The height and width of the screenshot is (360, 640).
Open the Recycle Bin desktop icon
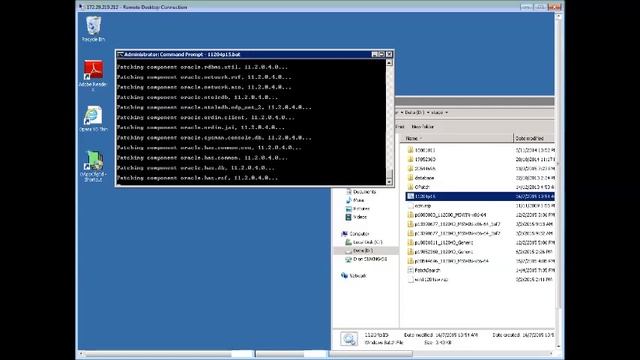(x=93, y=29)
